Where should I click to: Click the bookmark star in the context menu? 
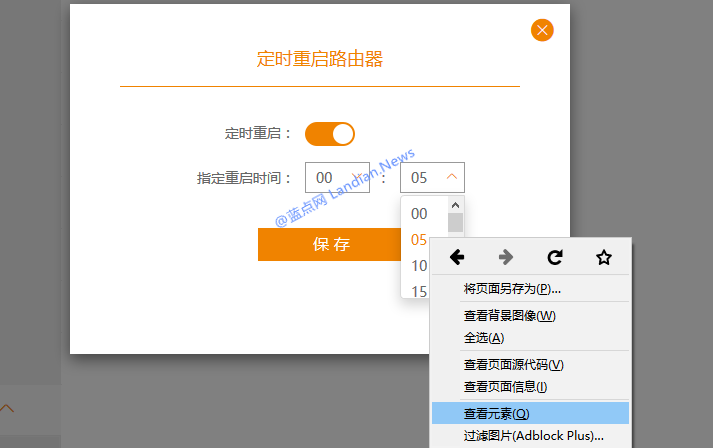tap(604, 257)
